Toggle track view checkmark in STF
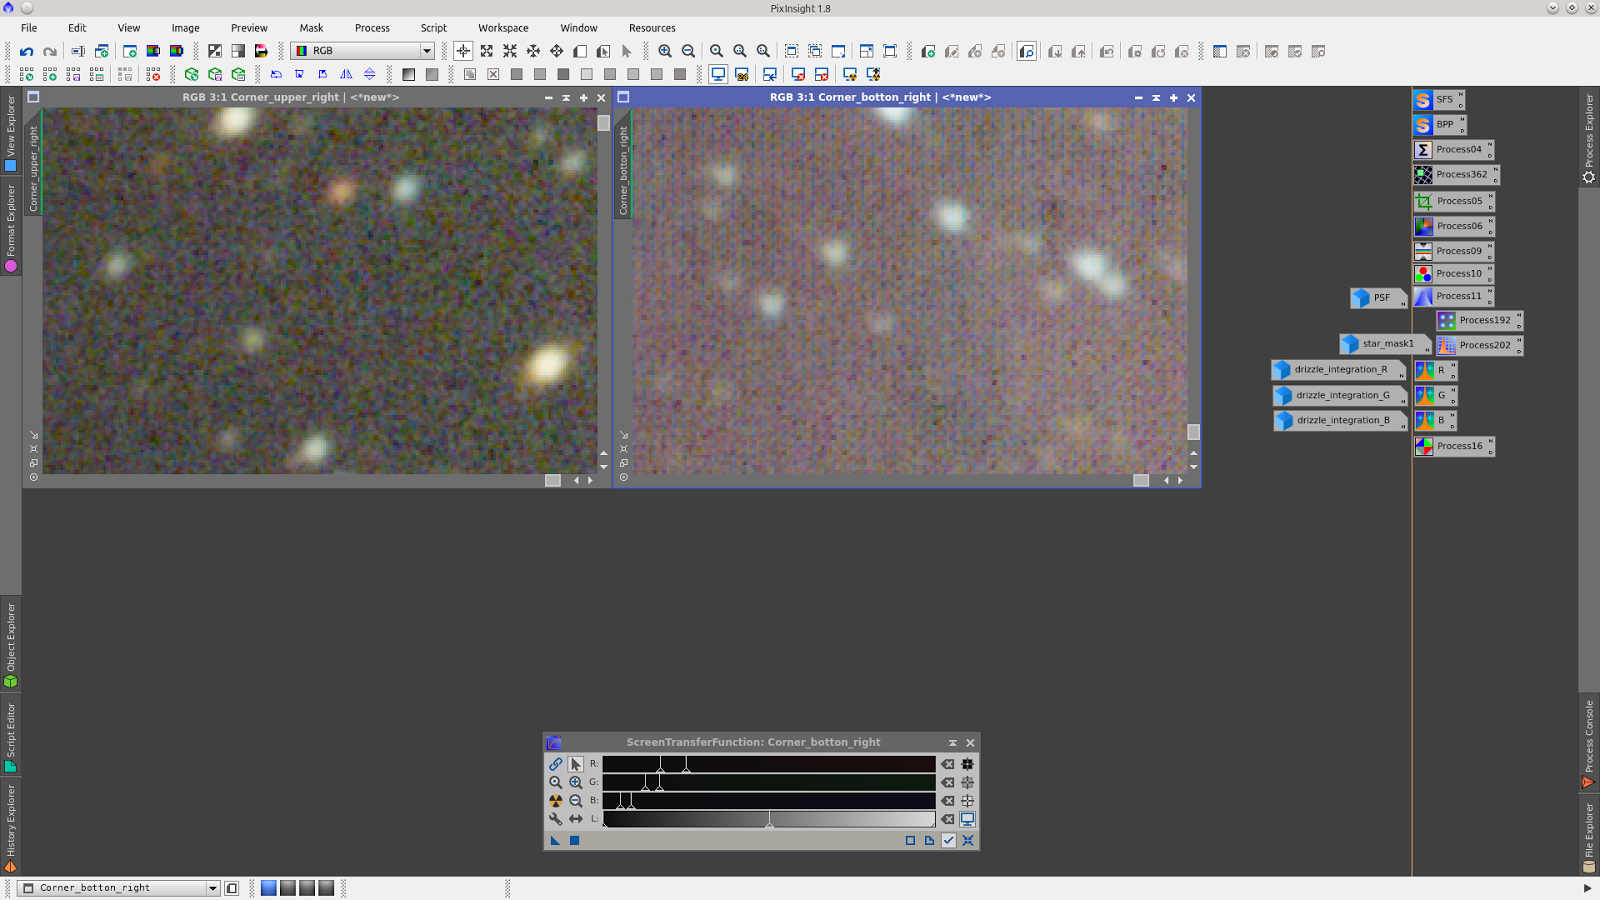This screenshot has height=900, width=1600. point(949,841)
